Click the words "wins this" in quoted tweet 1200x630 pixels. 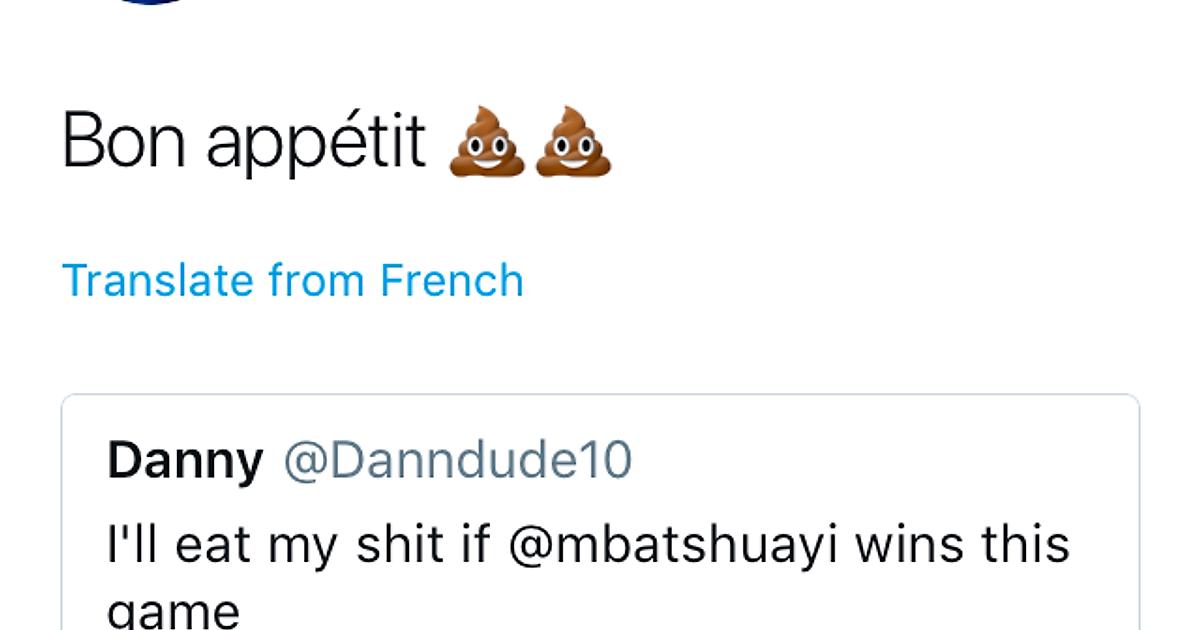tap(961, 546)
